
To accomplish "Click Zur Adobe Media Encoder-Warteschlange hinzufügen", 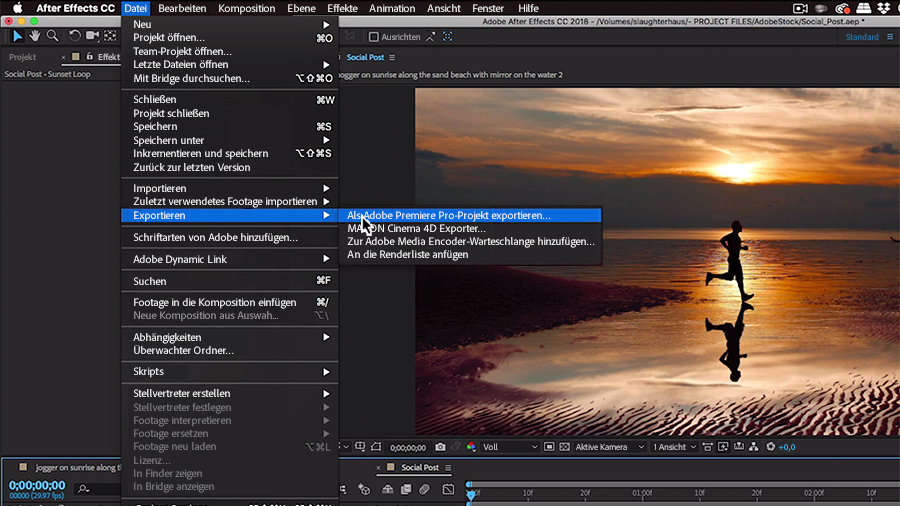I will pyautogui.click(x=470, y=241).
